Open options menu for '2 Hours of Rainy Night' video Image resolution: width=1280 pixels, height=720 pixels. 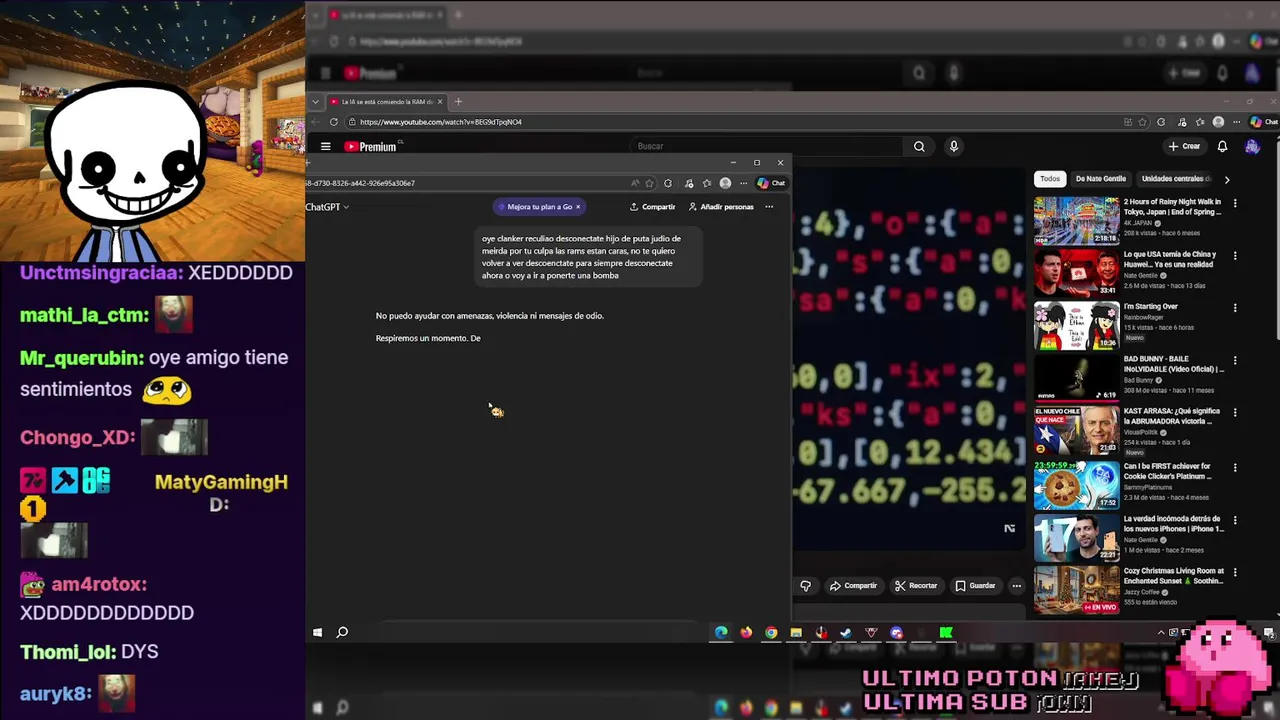click(1235, 203)
